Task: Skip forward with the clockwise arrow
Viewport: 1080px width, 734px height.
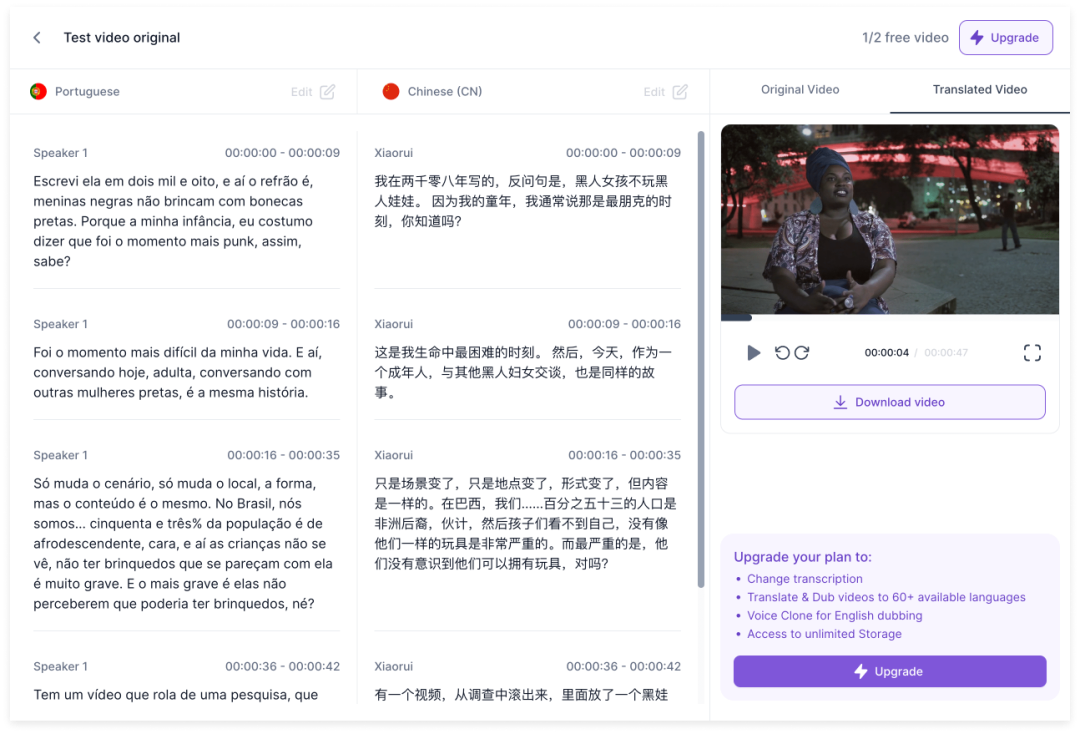Action: click(802, 353)
